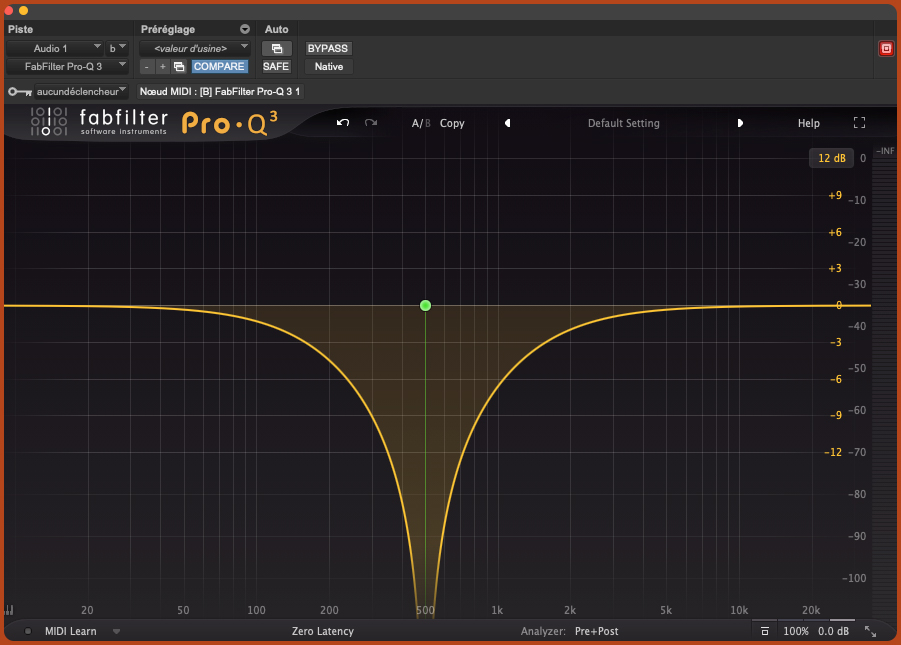Open the valeur d'usine preset dropdown
Screen dimensions: 901x645
click(x=194, y=48)
